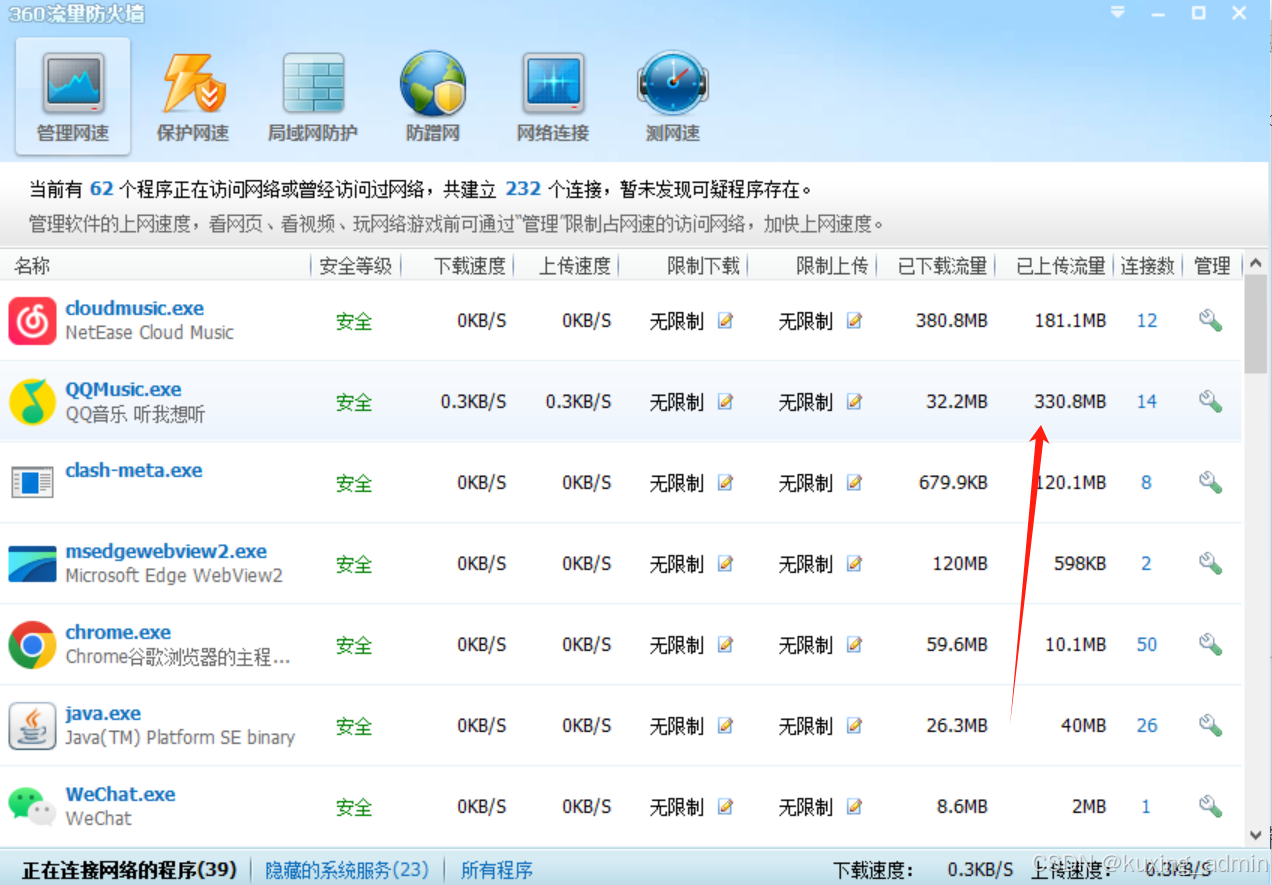Open chrome.exe program name link
The image size is (1272, 885).
point(118,633)
